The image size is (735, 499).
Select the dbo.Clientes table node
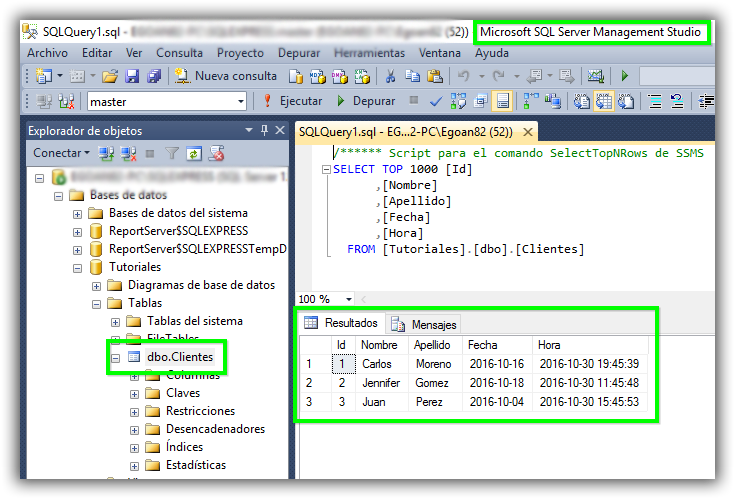[180, 357]
